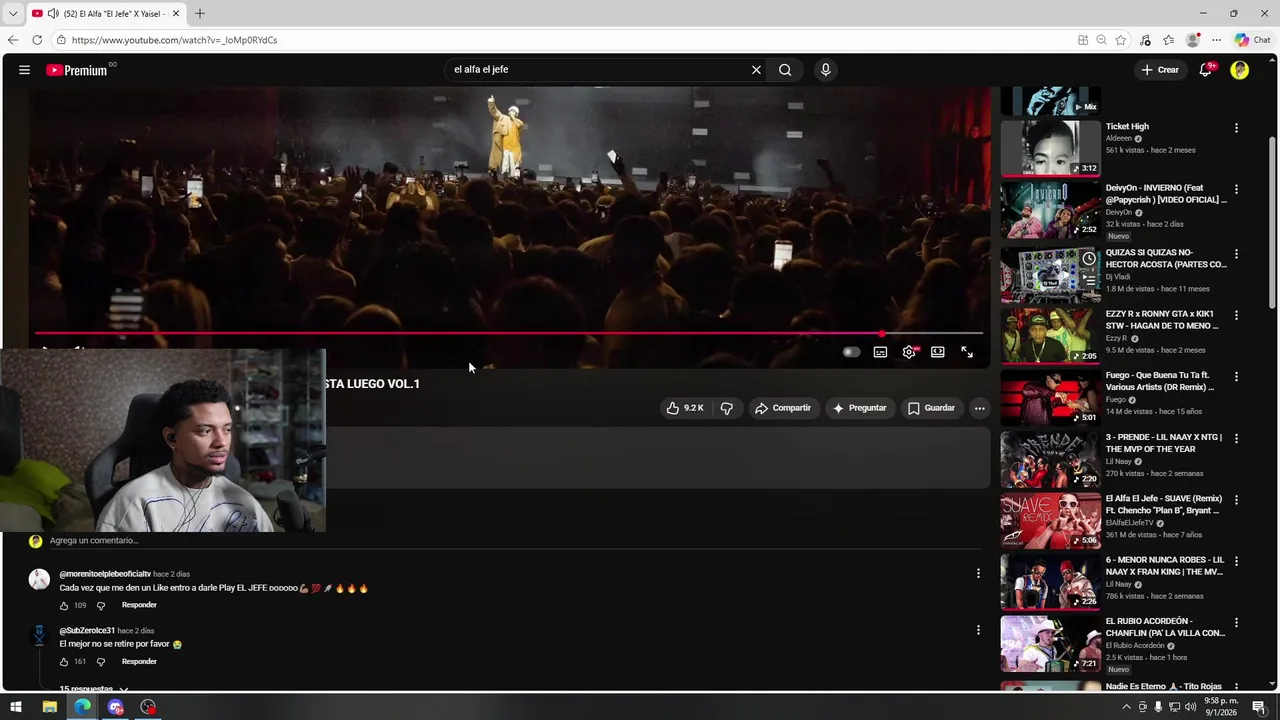Screen dimensions: 1280x720
Task: Reload the page
Action: 37,40
